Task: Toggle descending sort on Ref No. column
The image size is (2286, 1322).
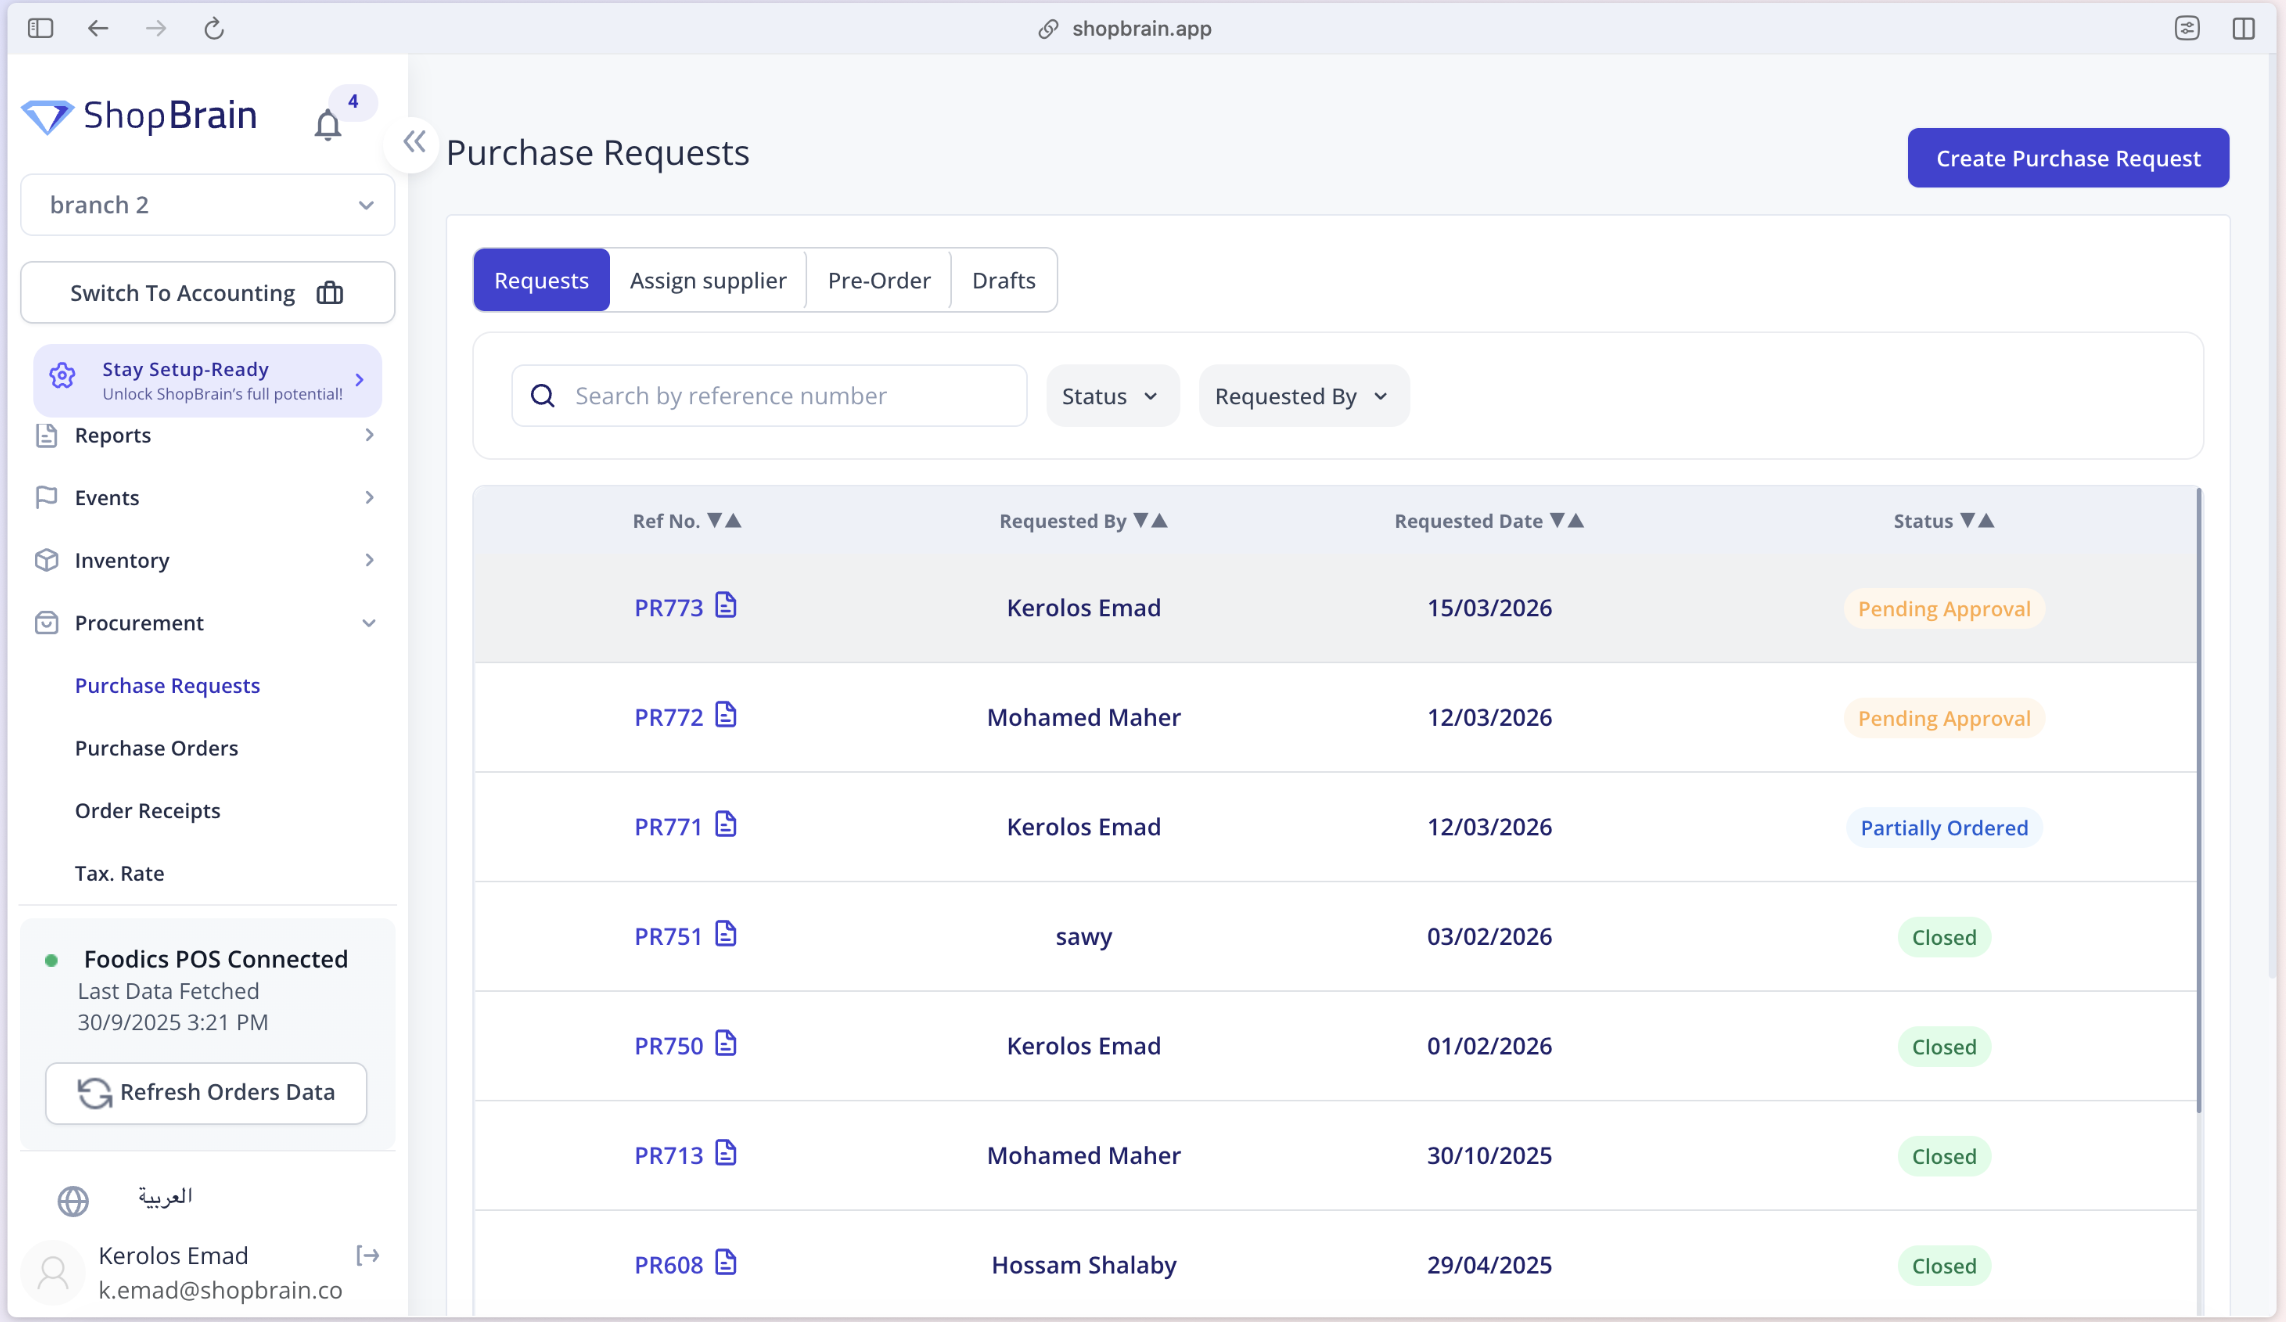Action: pyautogui.click(x=714, y=520)
